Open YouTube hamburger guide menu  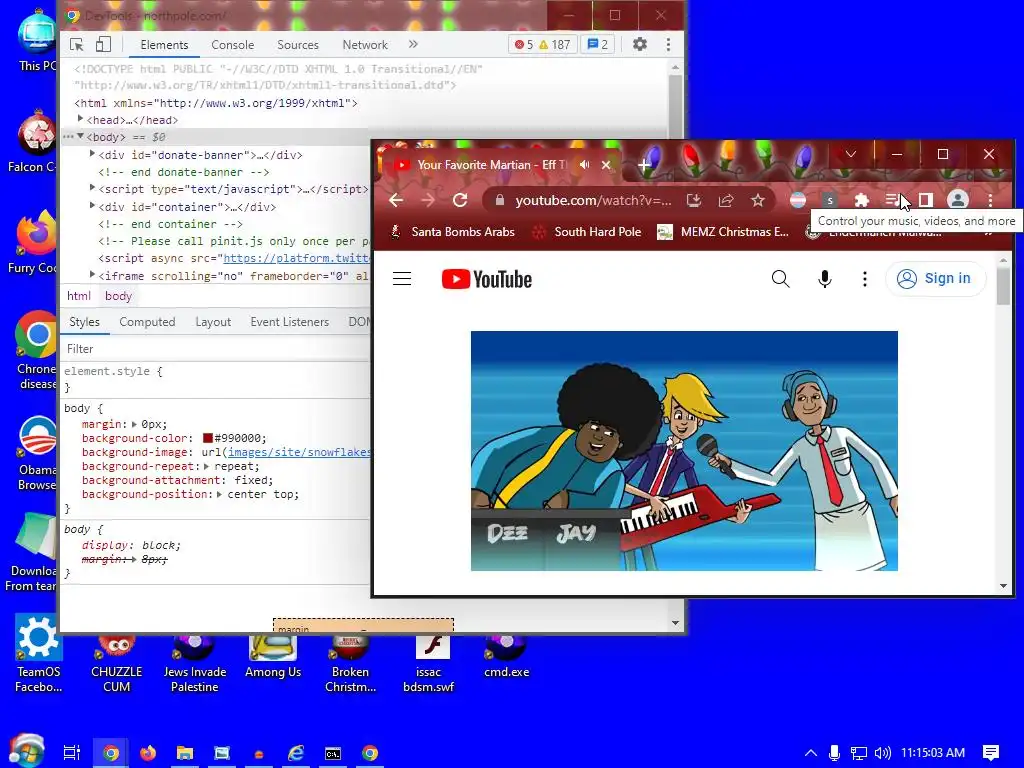[x=402, y=279]
